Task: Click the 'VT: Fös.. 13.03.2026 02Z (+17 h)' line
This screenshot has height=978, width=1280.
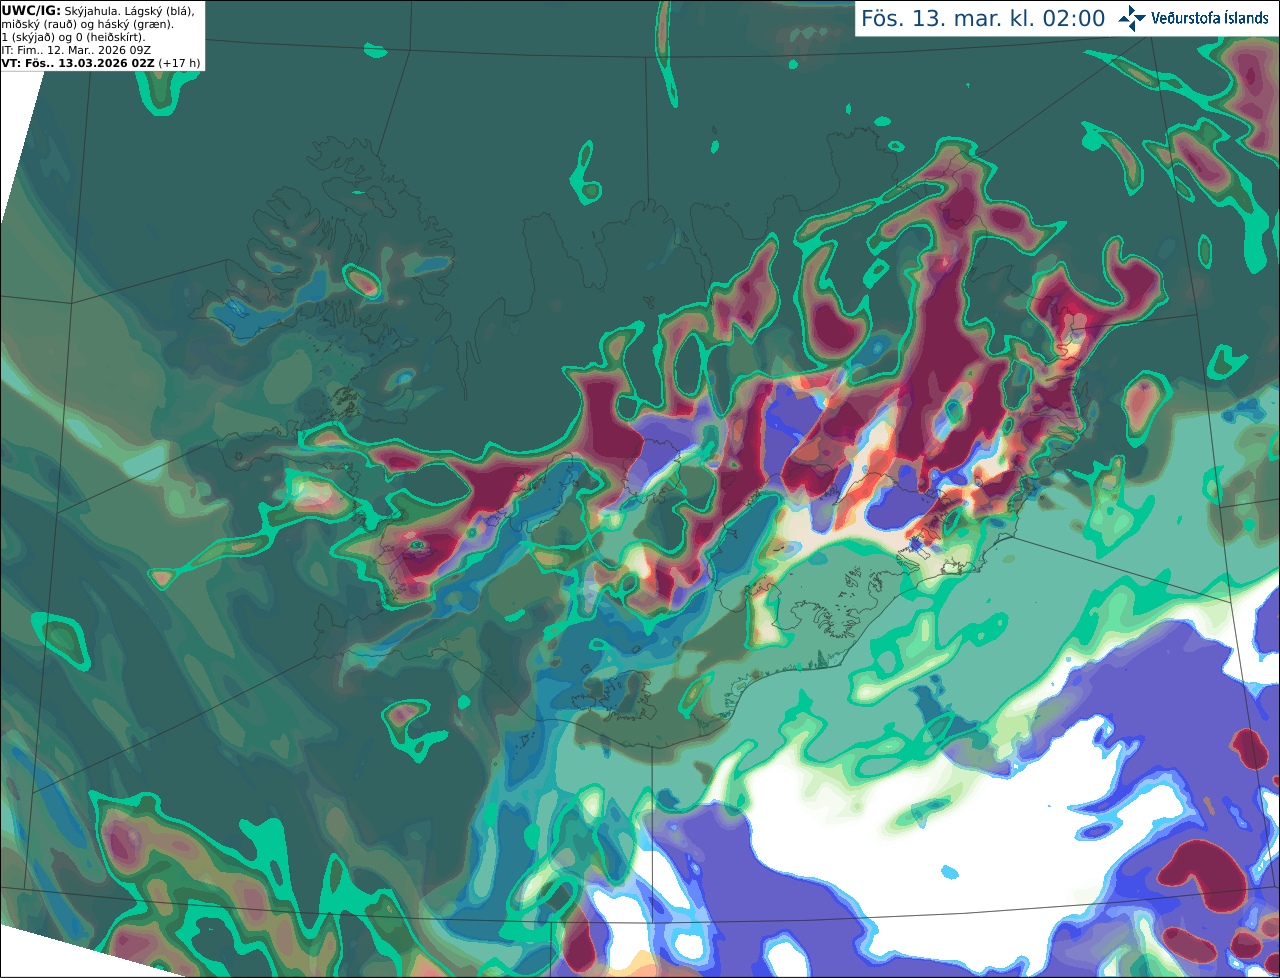Action: [101, 62]
